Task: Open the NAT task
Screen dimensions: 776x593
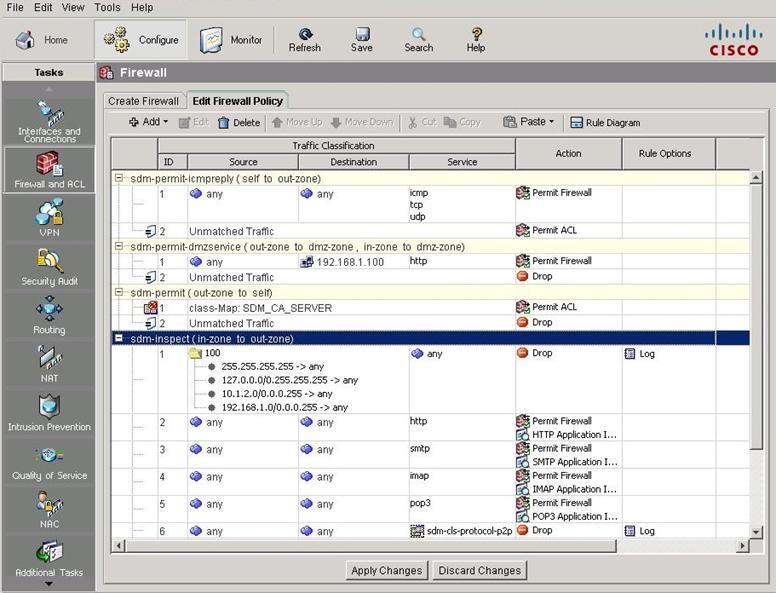Action: [49, 364]
